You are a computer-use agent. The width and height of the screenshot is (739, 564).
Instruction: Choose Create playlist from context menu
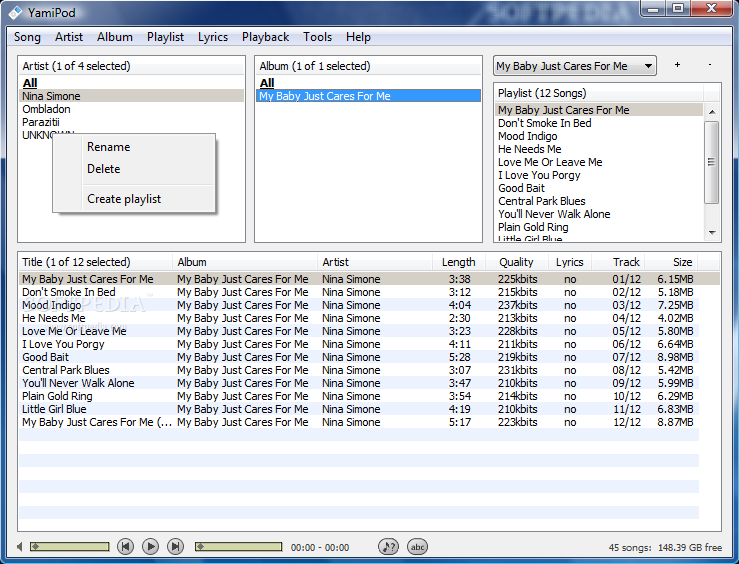tap(124, 199)
